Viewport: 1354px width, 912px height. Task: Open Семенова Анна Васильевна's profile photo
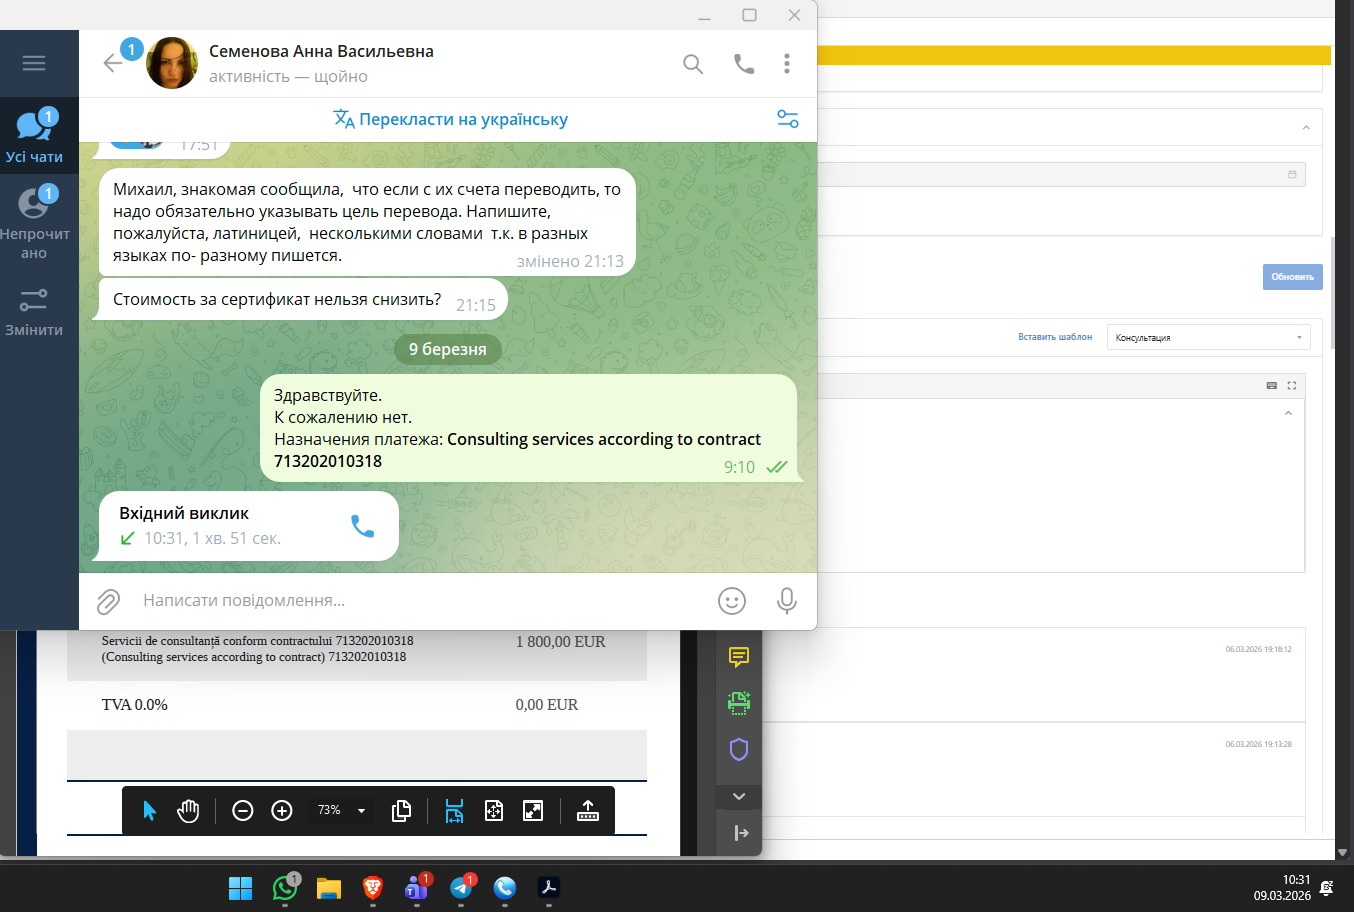(x=172, y=63)
